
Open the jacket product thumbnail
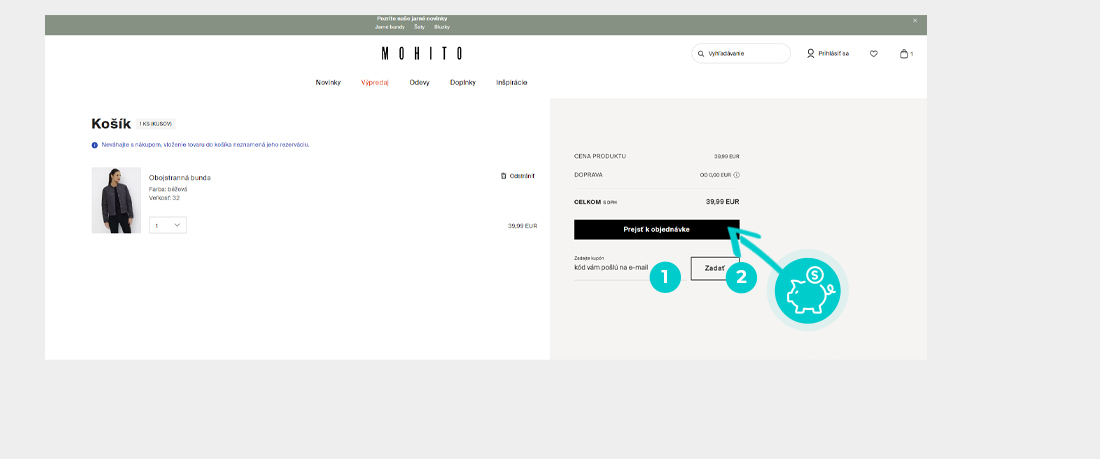[116, 200]
